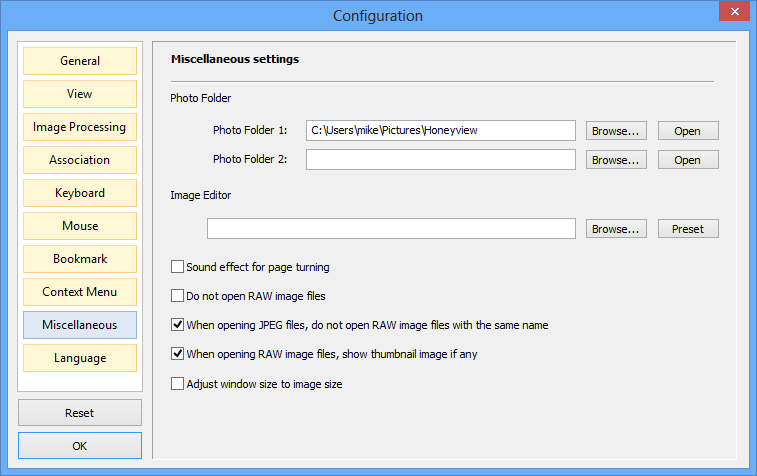The width and height of the screenshot is (757, 476).
Task: Switch to the View tab
Action: pos(80,94)
